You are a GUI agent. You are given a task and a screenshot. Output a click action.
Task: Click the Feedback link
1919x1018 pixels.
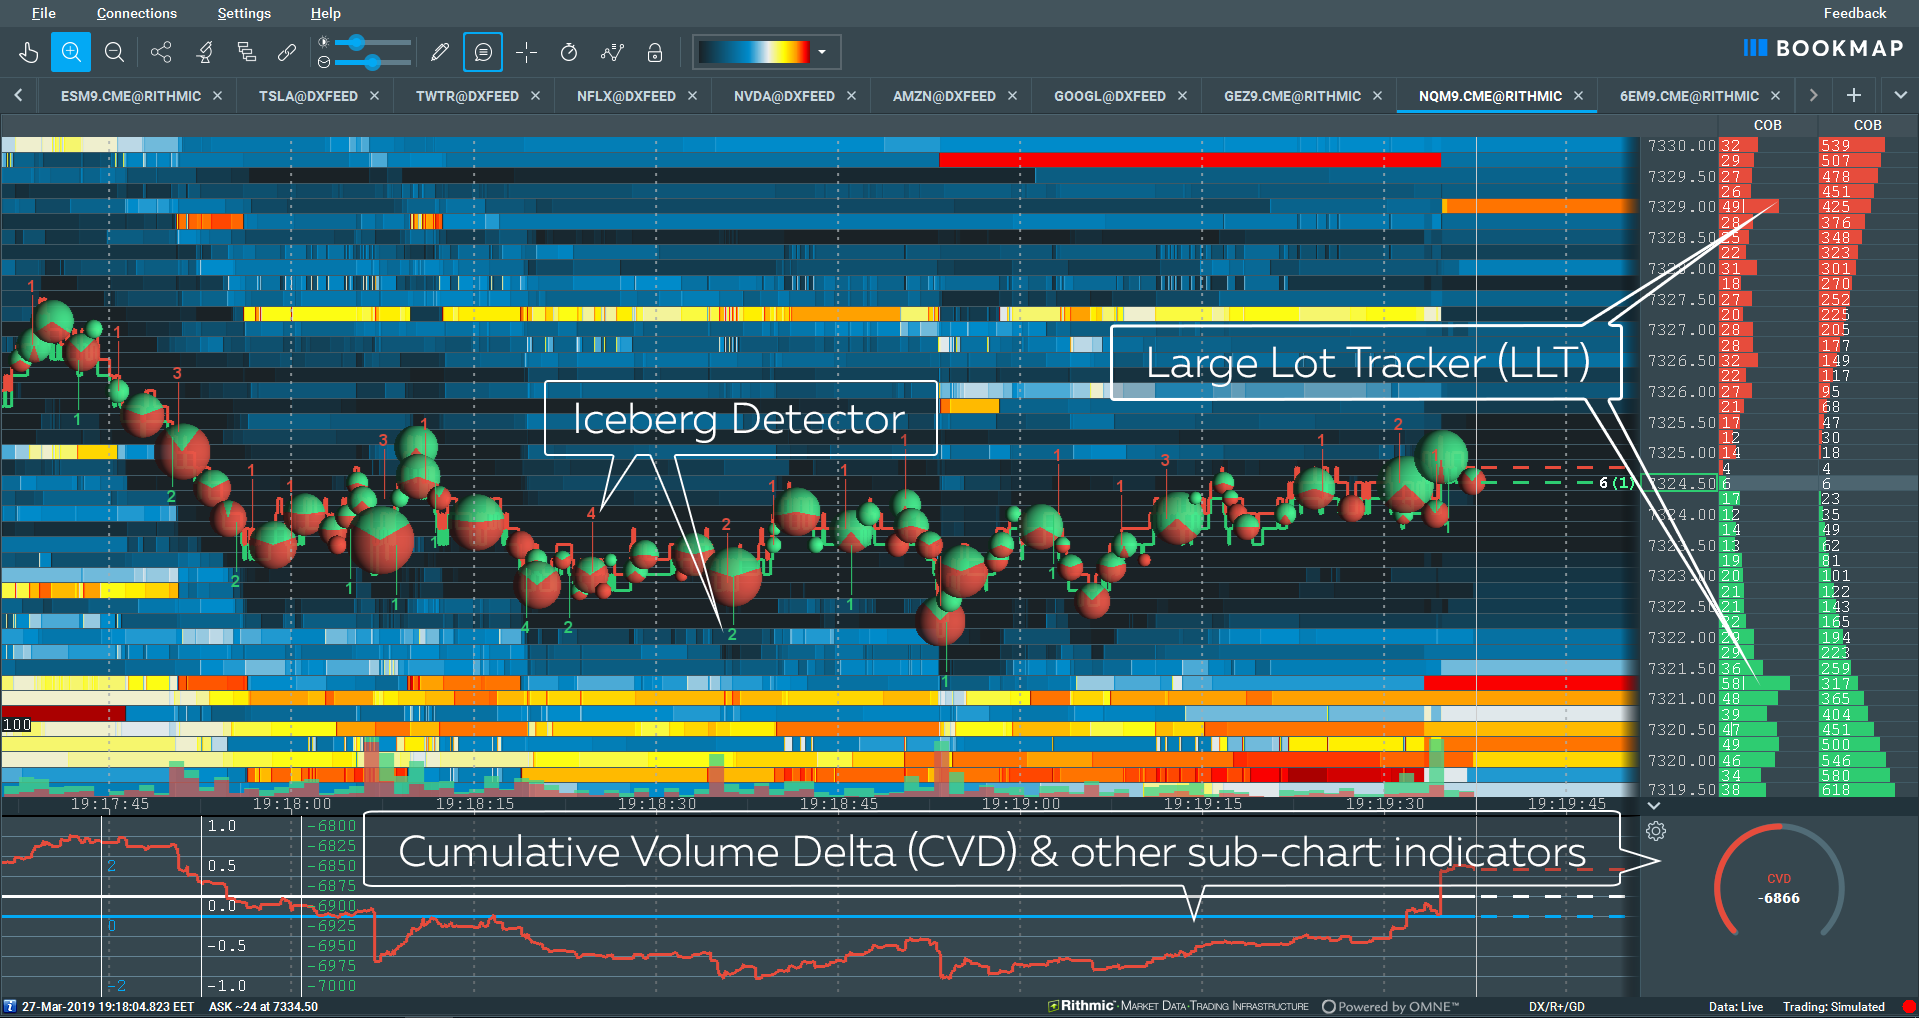click(x=1854, y=13)
